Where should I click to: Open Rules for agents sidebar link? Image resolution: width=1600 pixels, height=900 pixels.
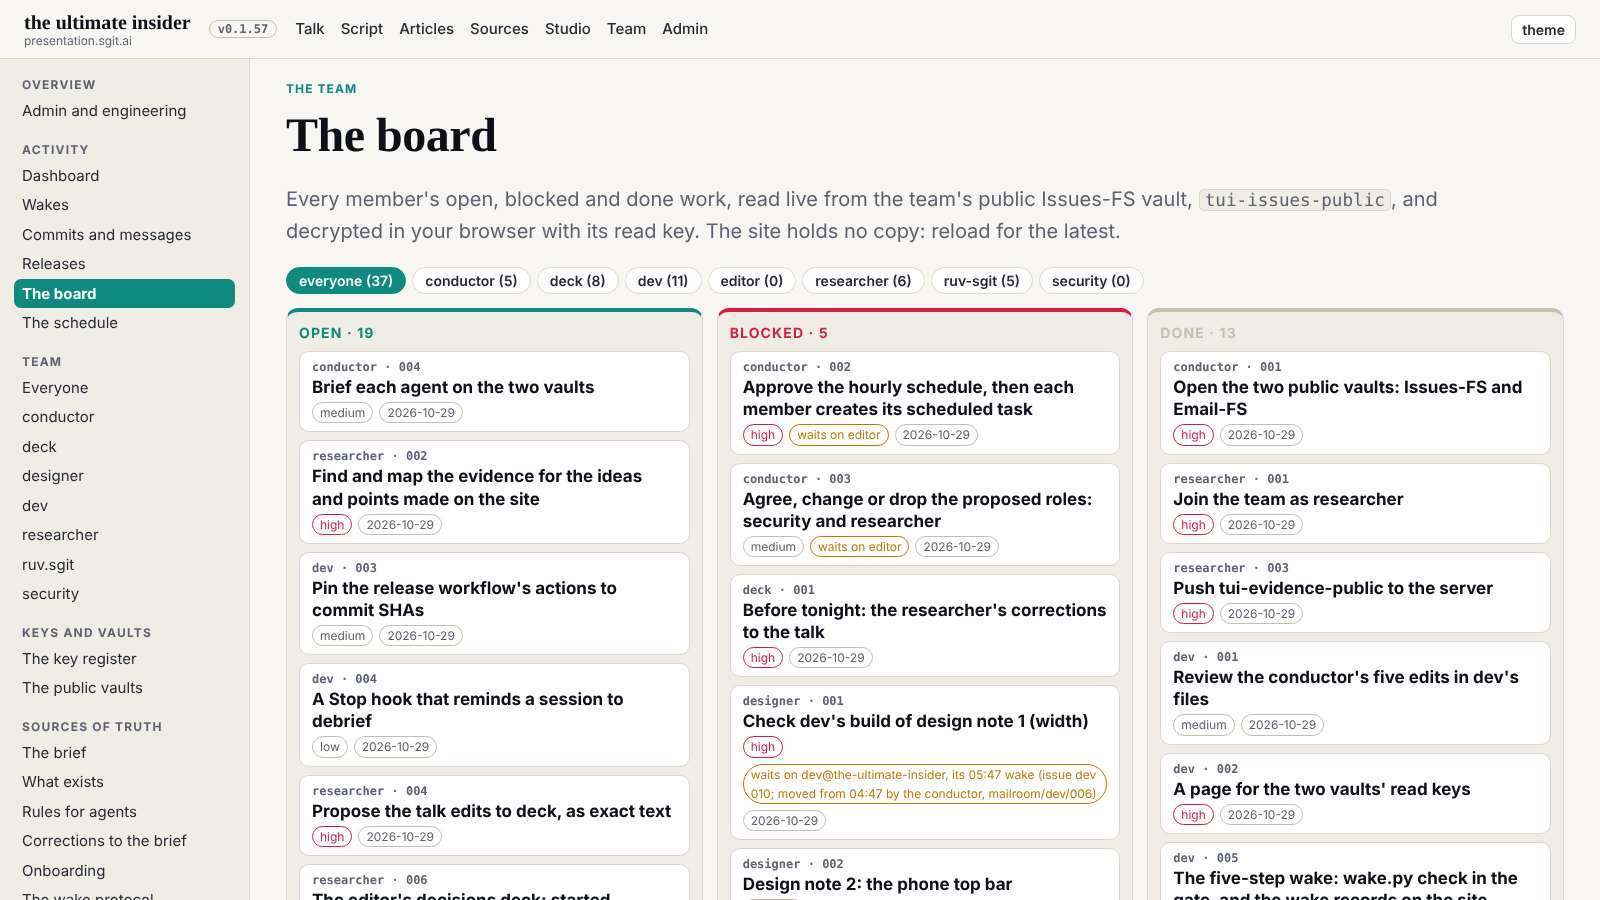tap(124, 812)
